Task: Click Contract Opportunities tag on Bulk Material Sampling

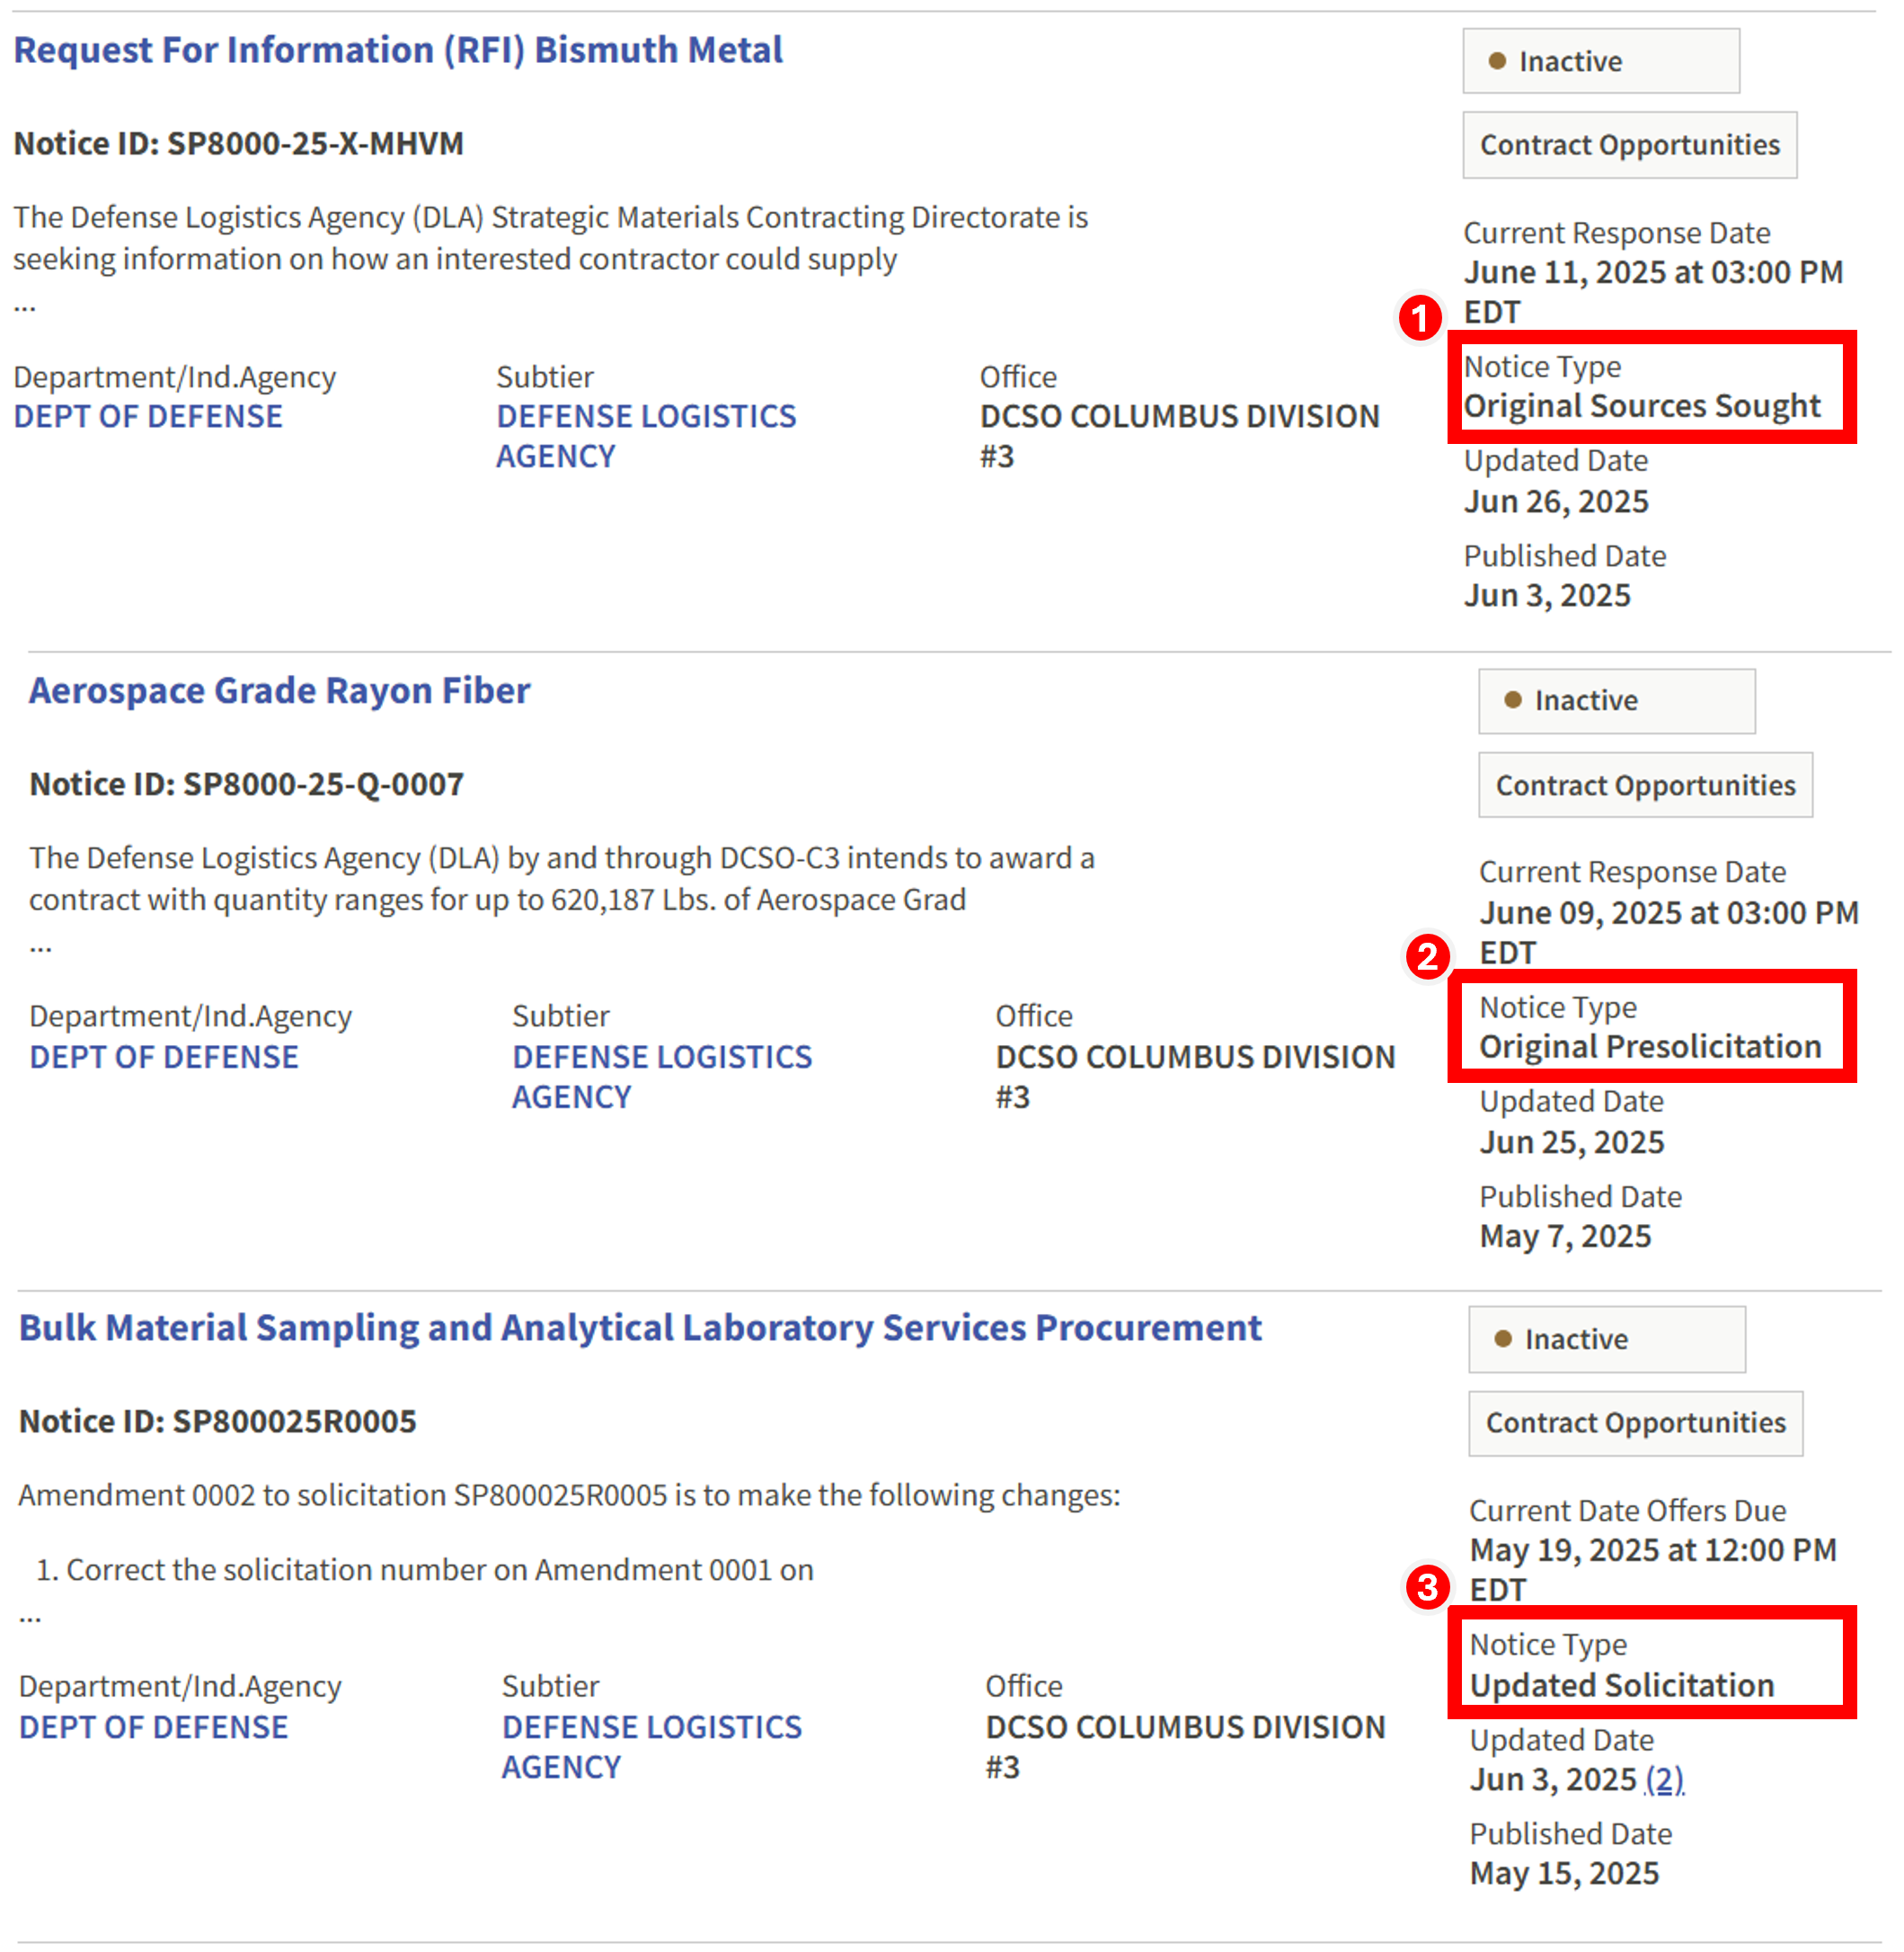Action: [x=1635, y=1423]
